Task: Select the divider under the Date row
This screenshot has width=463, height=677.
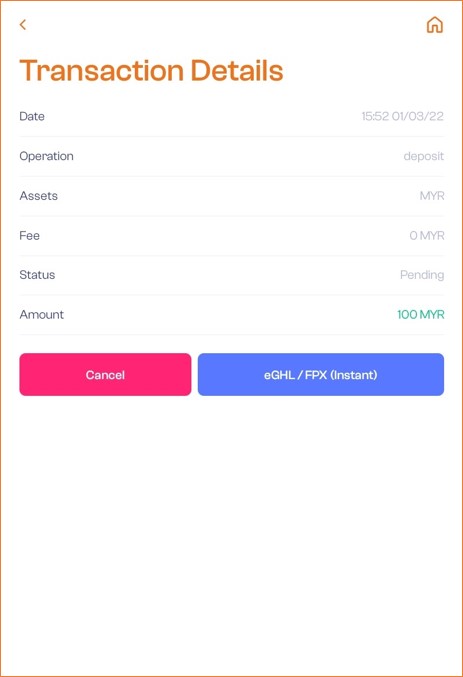Action: pos(232,136)
